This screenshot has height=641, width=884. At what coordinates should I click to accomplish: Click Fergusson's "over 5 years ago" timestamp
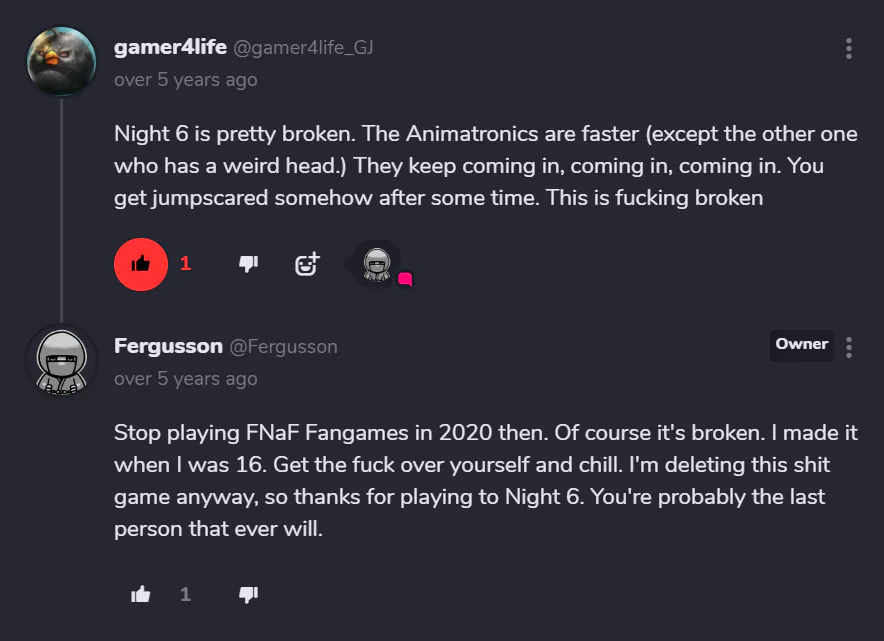[x=185, y=379]
